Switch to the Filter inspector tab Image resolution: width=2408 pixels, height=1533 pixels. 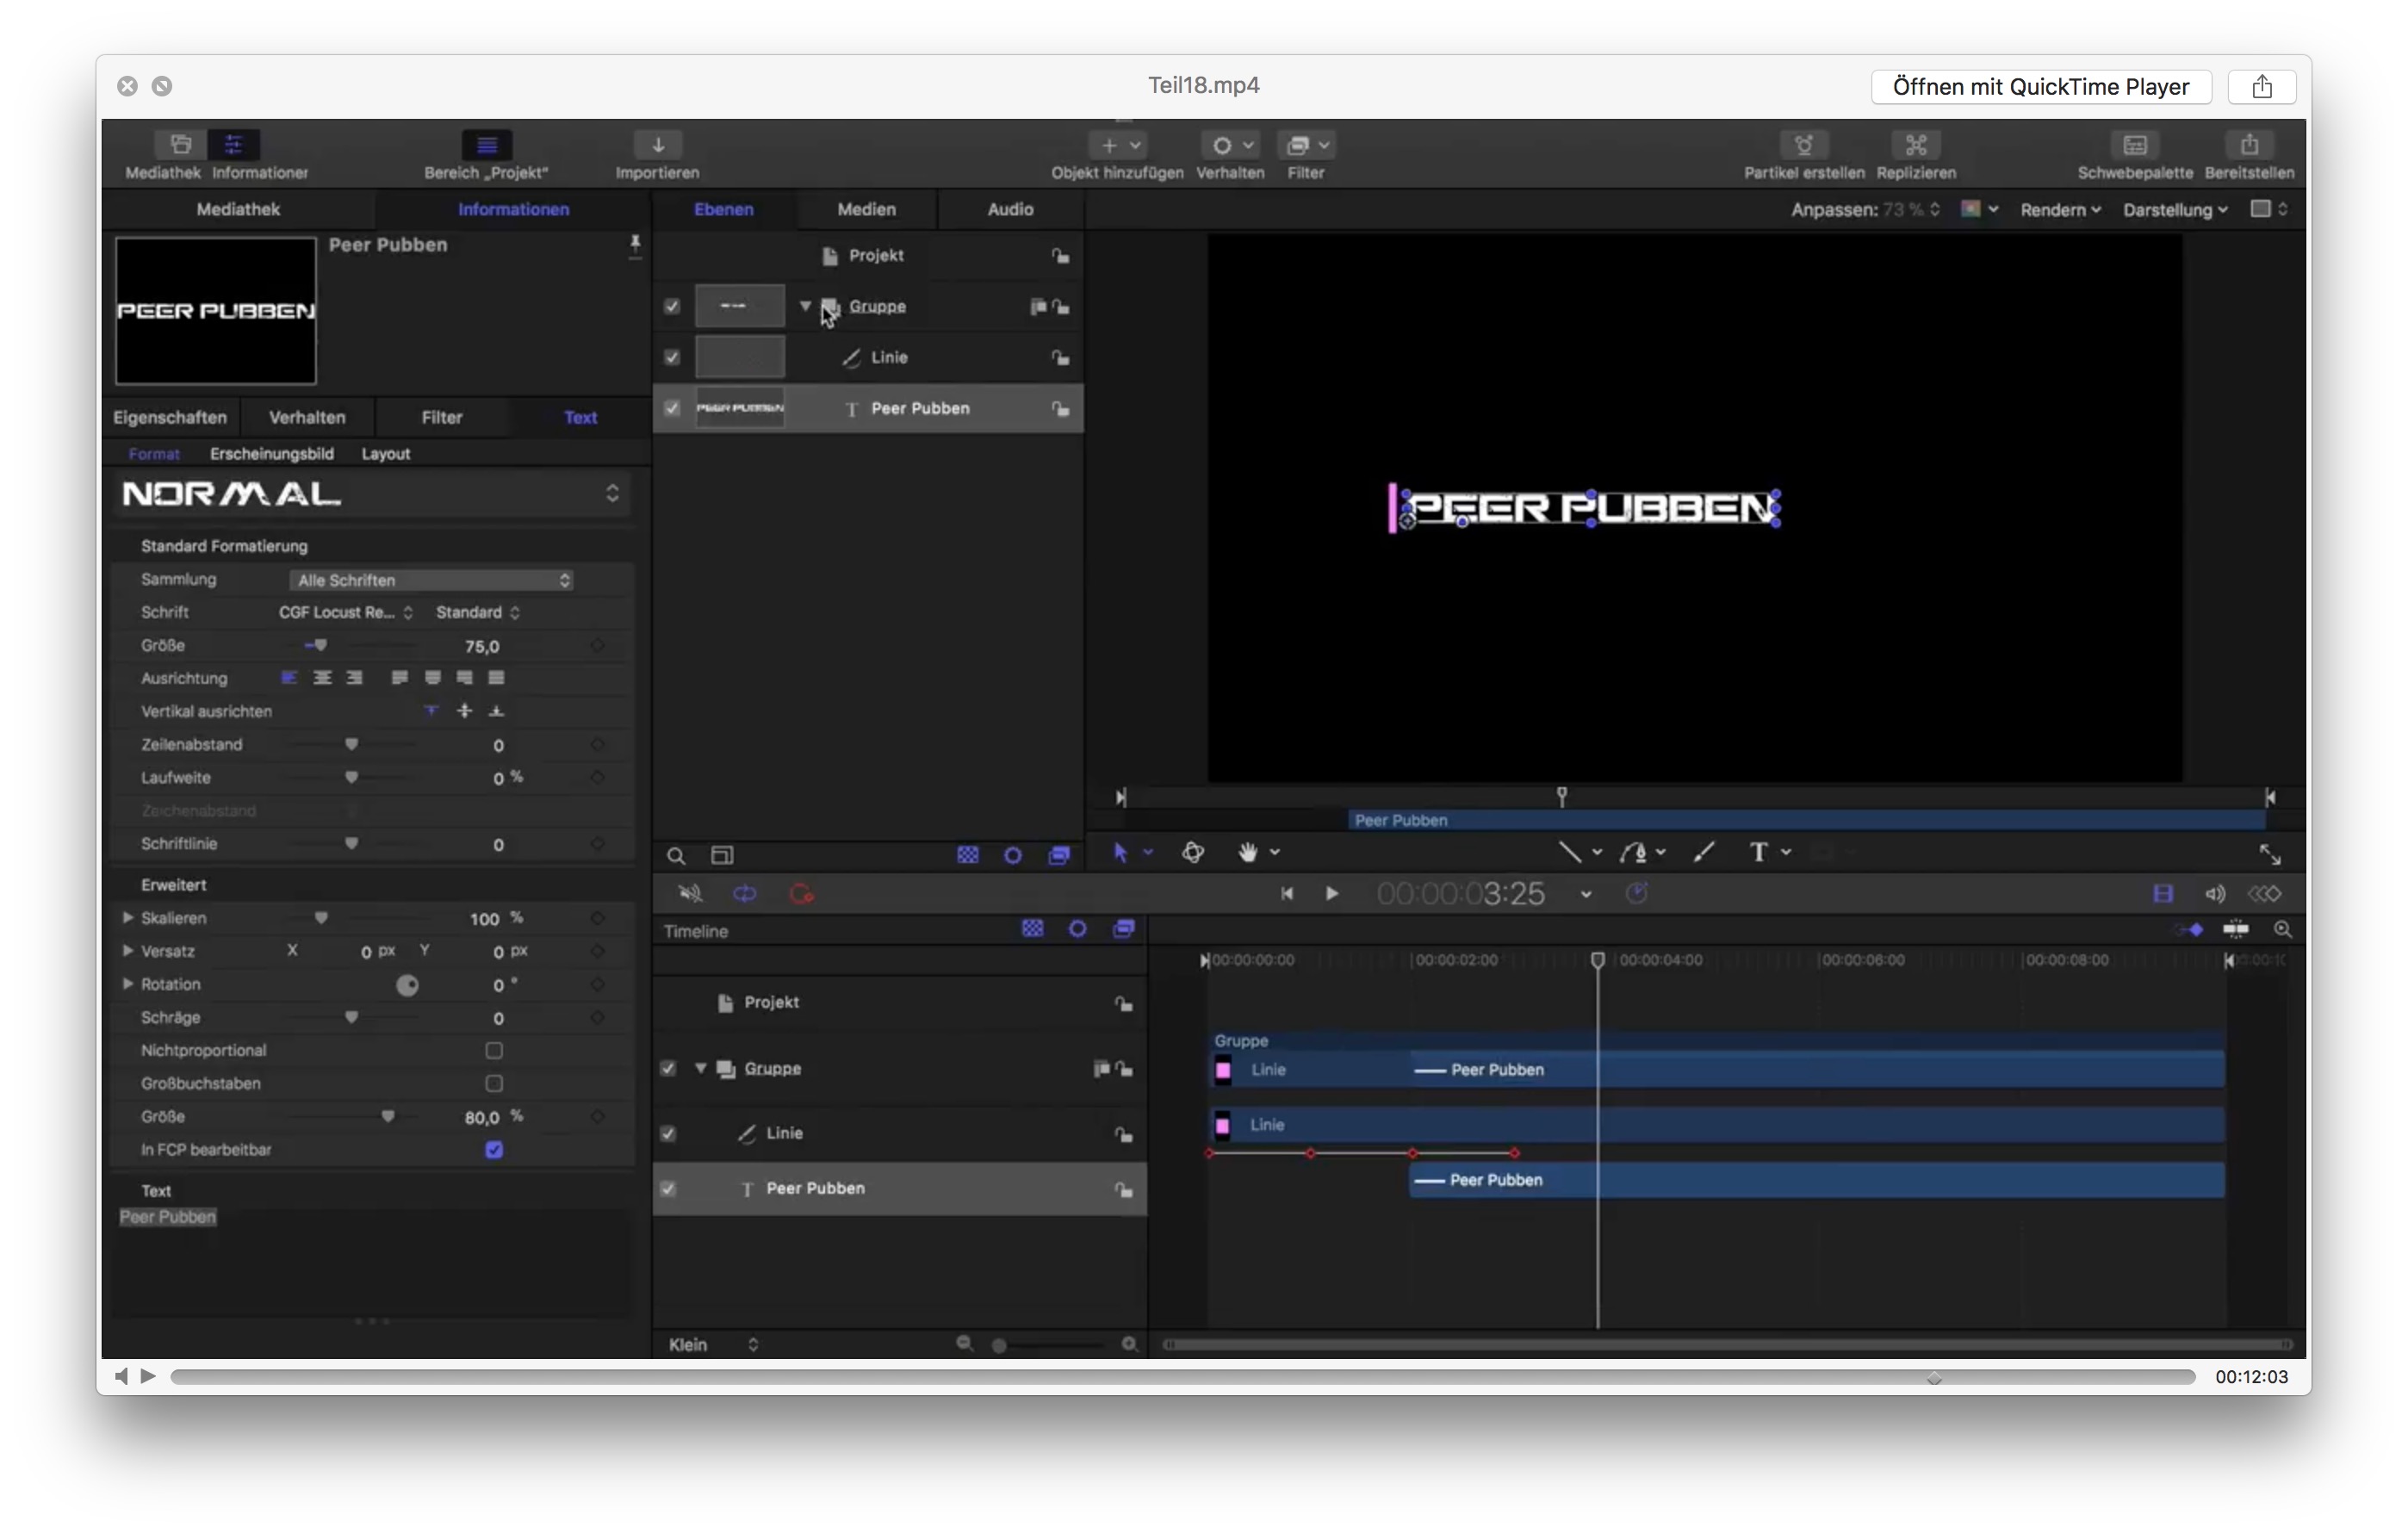441,417
